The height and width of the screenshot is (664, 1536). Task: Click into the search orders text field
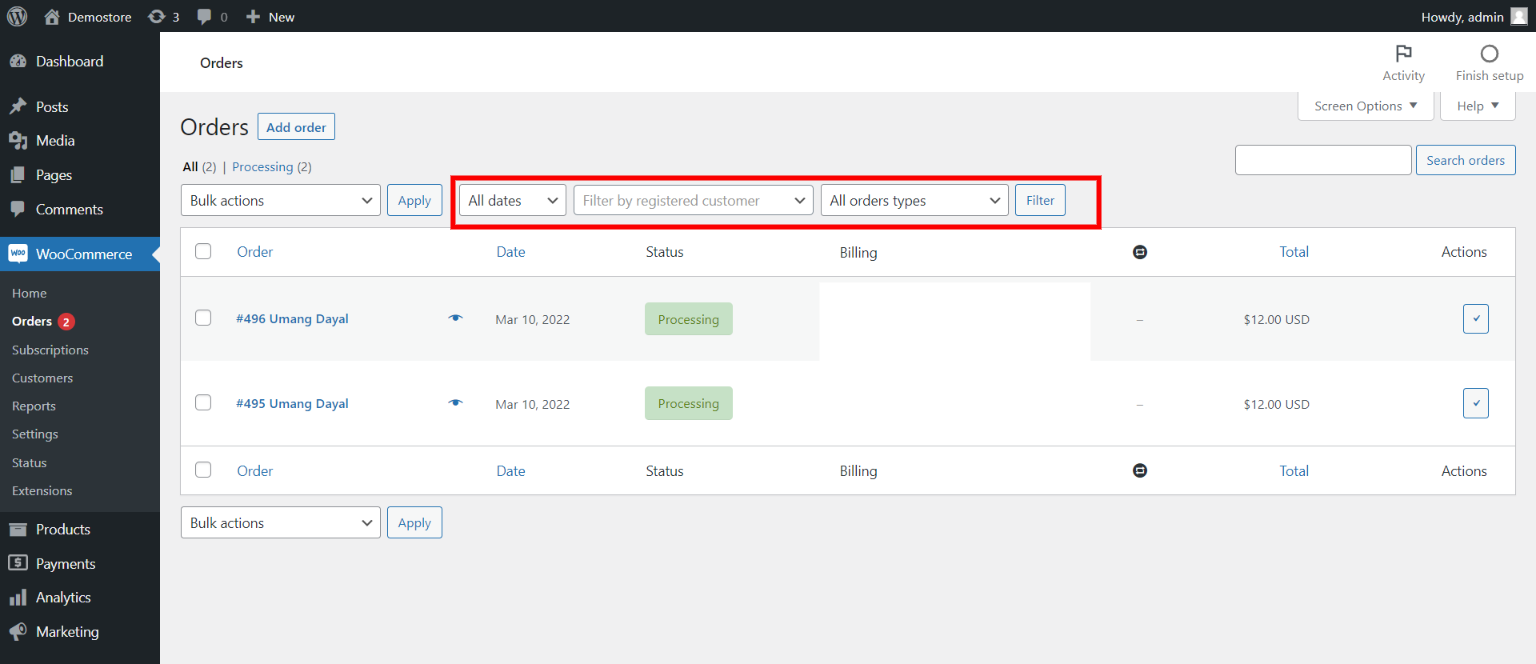(1323, 160)
